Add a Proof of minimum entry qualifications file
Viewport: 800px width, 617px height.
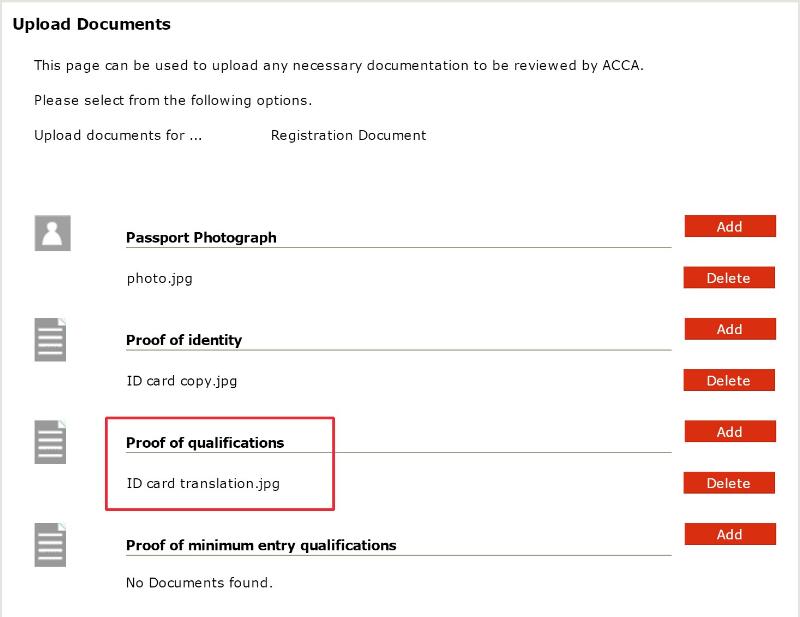(x=730, y=535)
